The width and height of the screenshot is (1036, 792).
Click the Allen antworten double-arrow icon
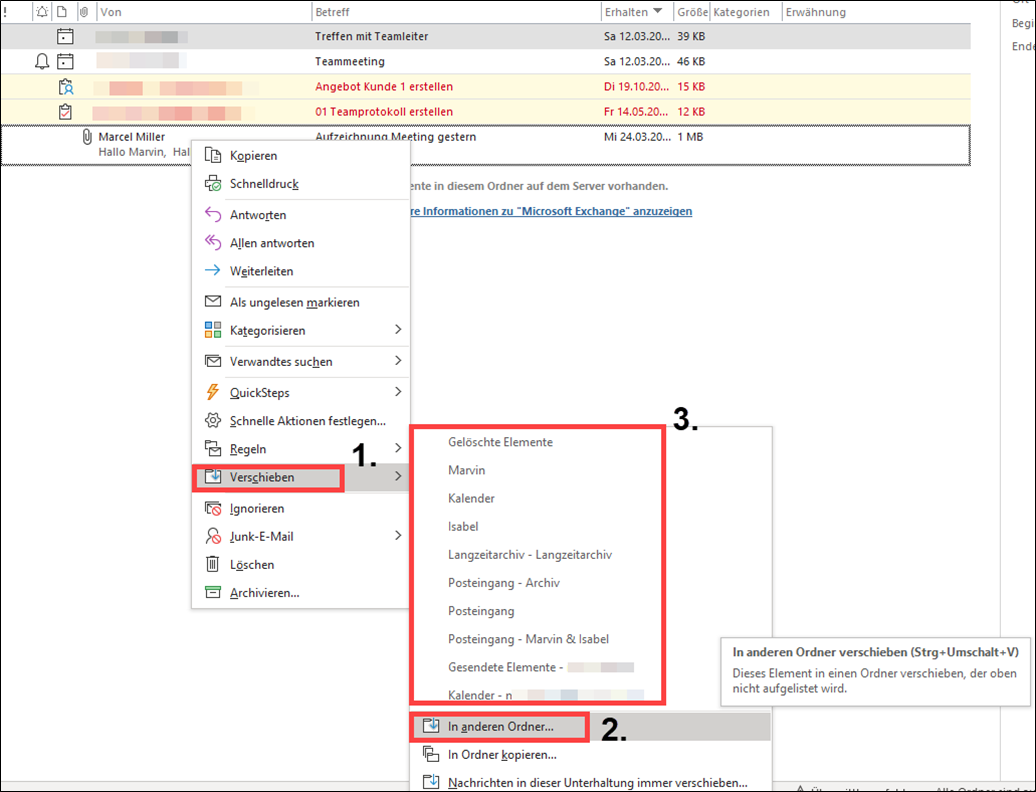click(213, 242)
